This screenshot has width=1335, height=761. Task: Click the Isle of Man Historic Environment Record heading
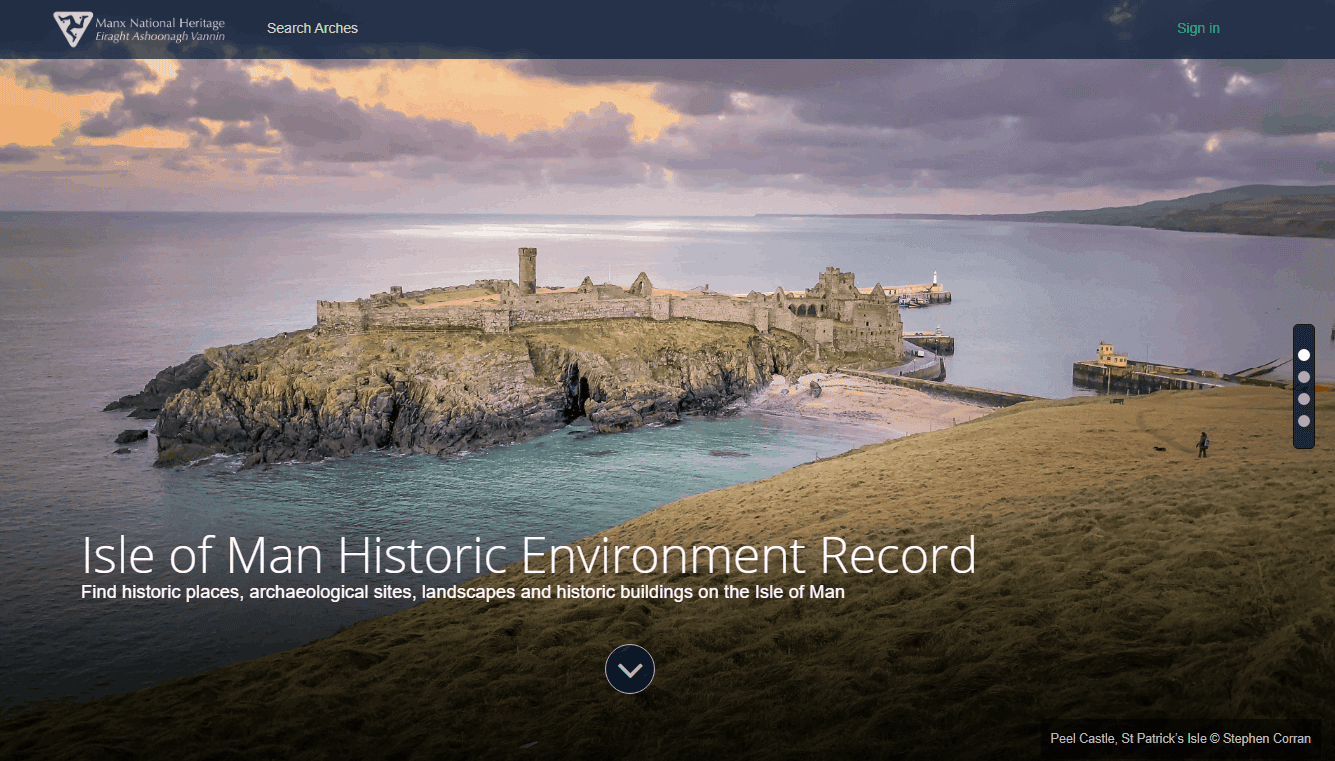click(529, 555)
